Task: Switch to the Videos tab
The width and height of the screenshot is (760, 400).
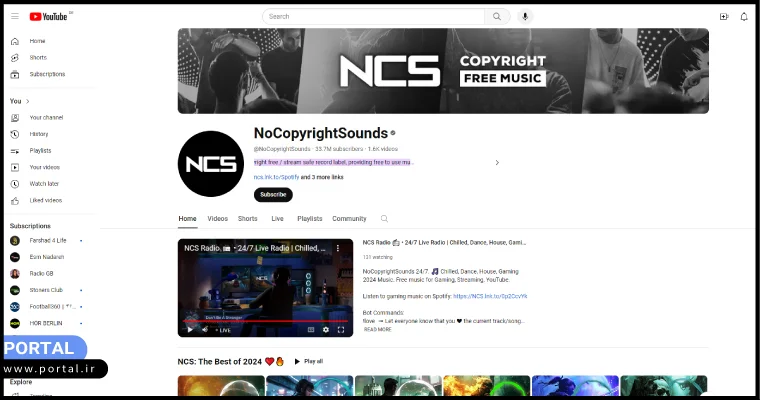Action: tap(218, 219)
